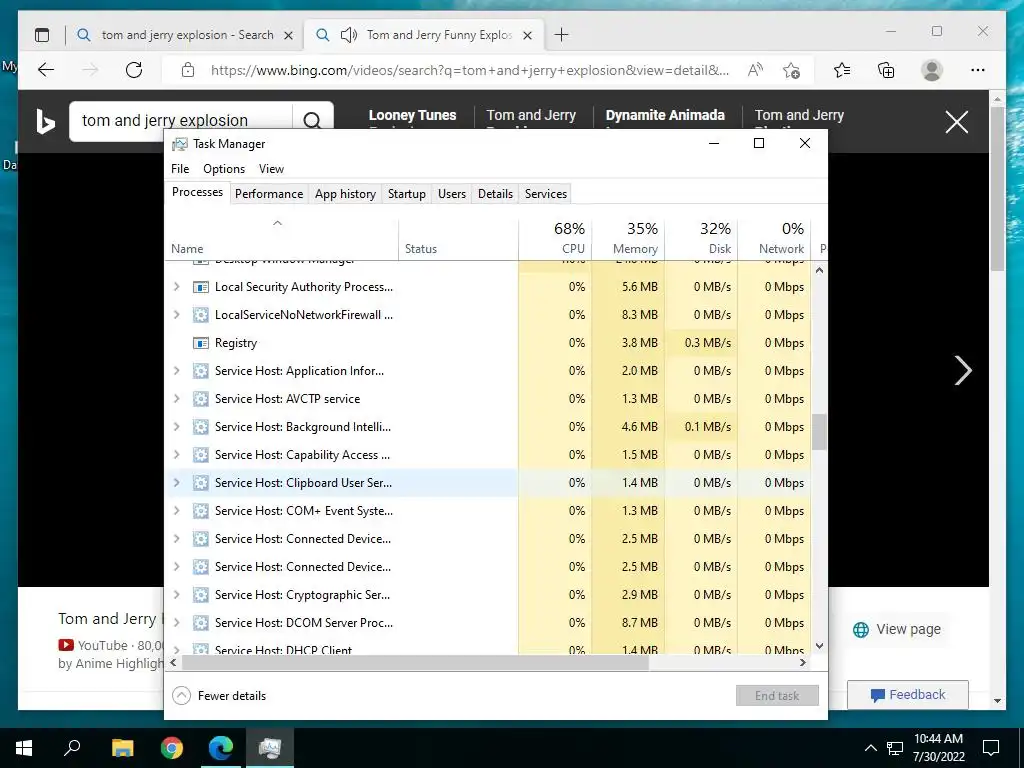This screenshot has width=1024, height=768.
Task: Open Task Manager Options menu
Action: pyautogui.click(x=224, y=168)
